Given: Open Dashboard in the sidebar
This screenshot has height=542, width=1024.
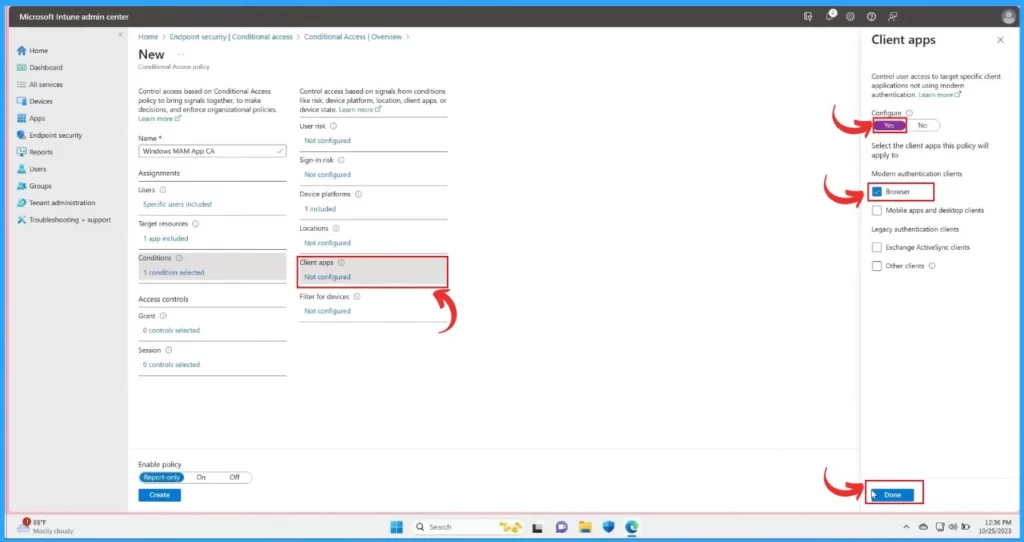Looking at the screenshot, I should tap(40, 67).
